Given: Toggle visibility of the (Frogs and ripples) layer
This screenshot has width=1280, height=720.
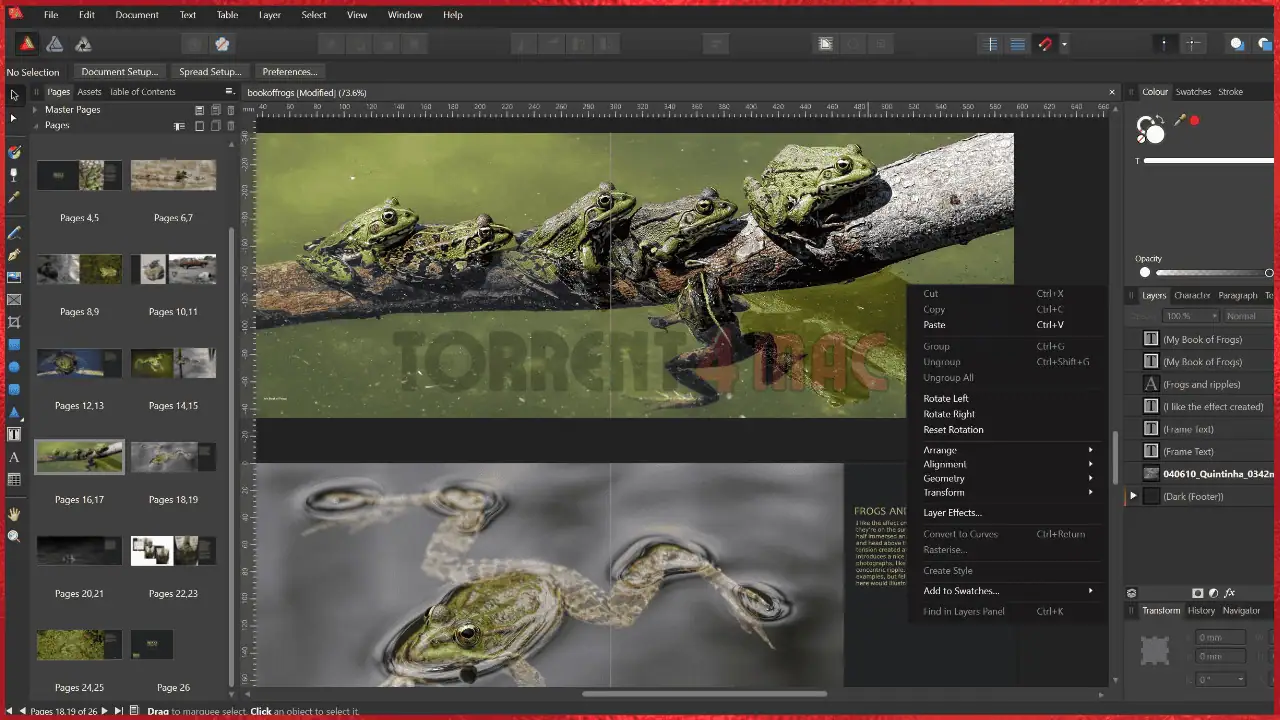Looking at the screenshot, I should click(1272, 384).
